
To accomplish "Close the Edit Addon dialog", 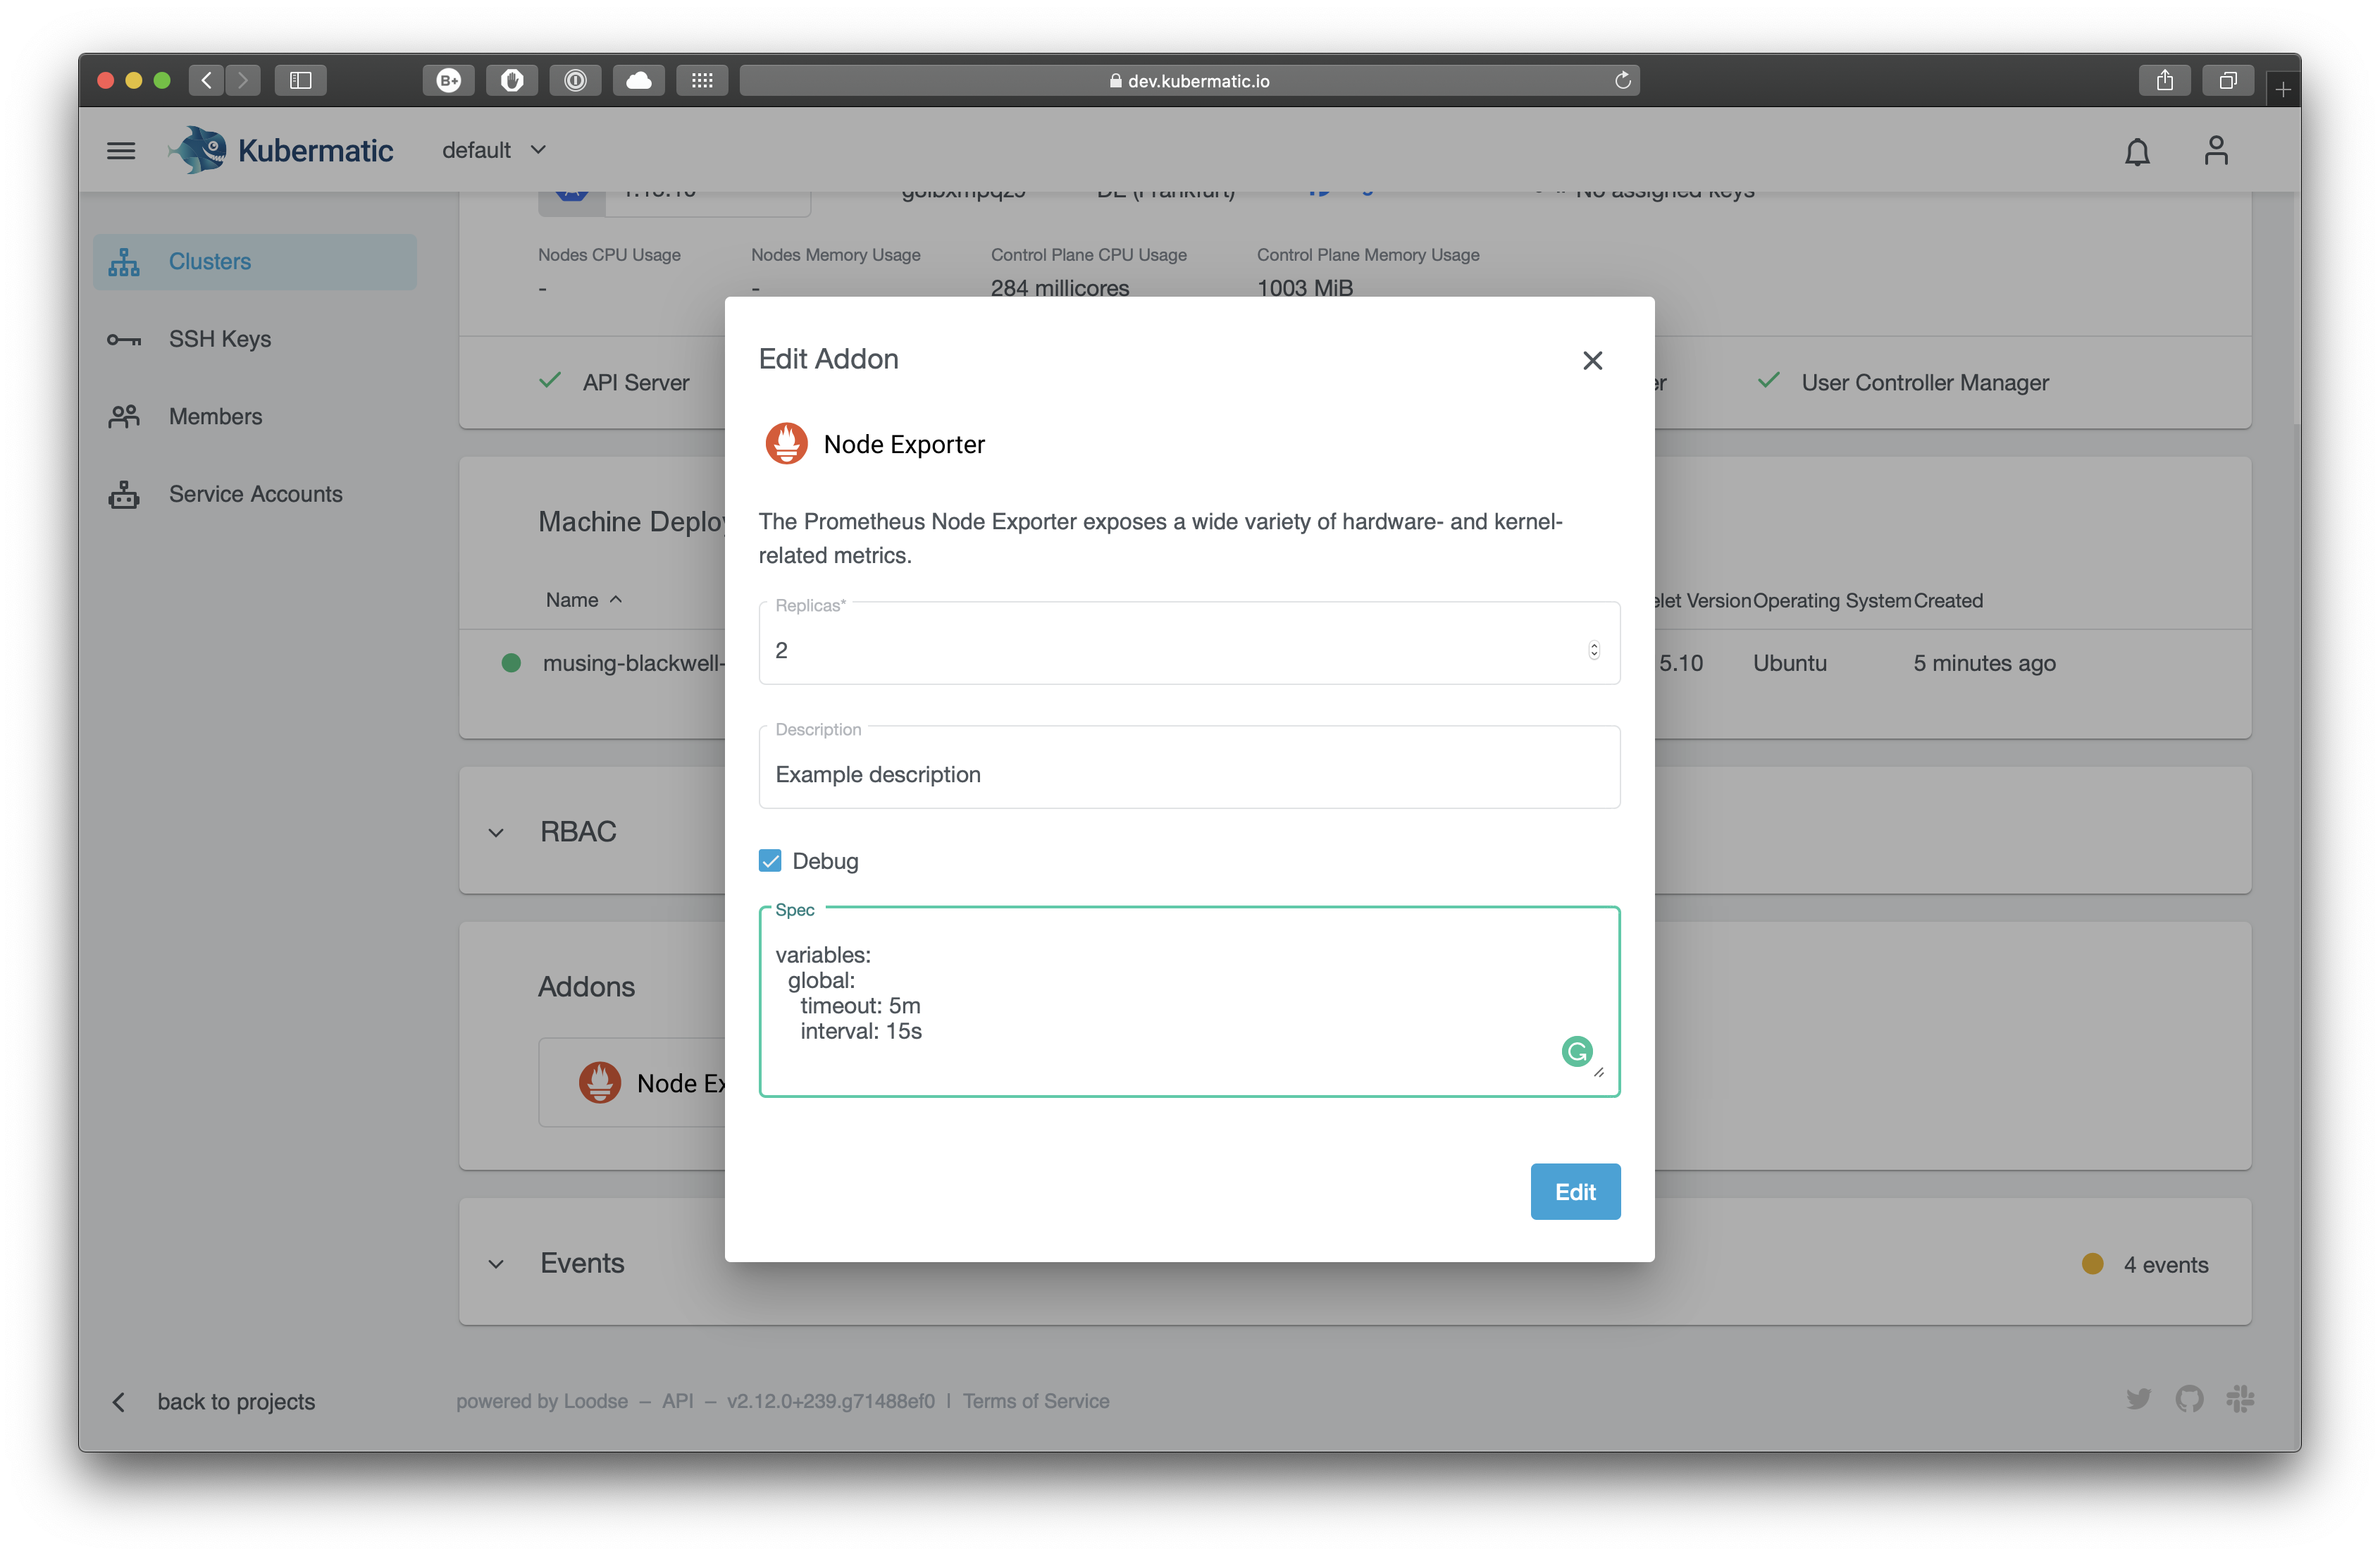I will point(1592,360).
